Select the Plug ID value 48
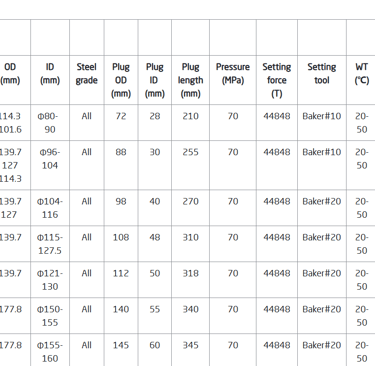375x366 pixels. (155, 238)
